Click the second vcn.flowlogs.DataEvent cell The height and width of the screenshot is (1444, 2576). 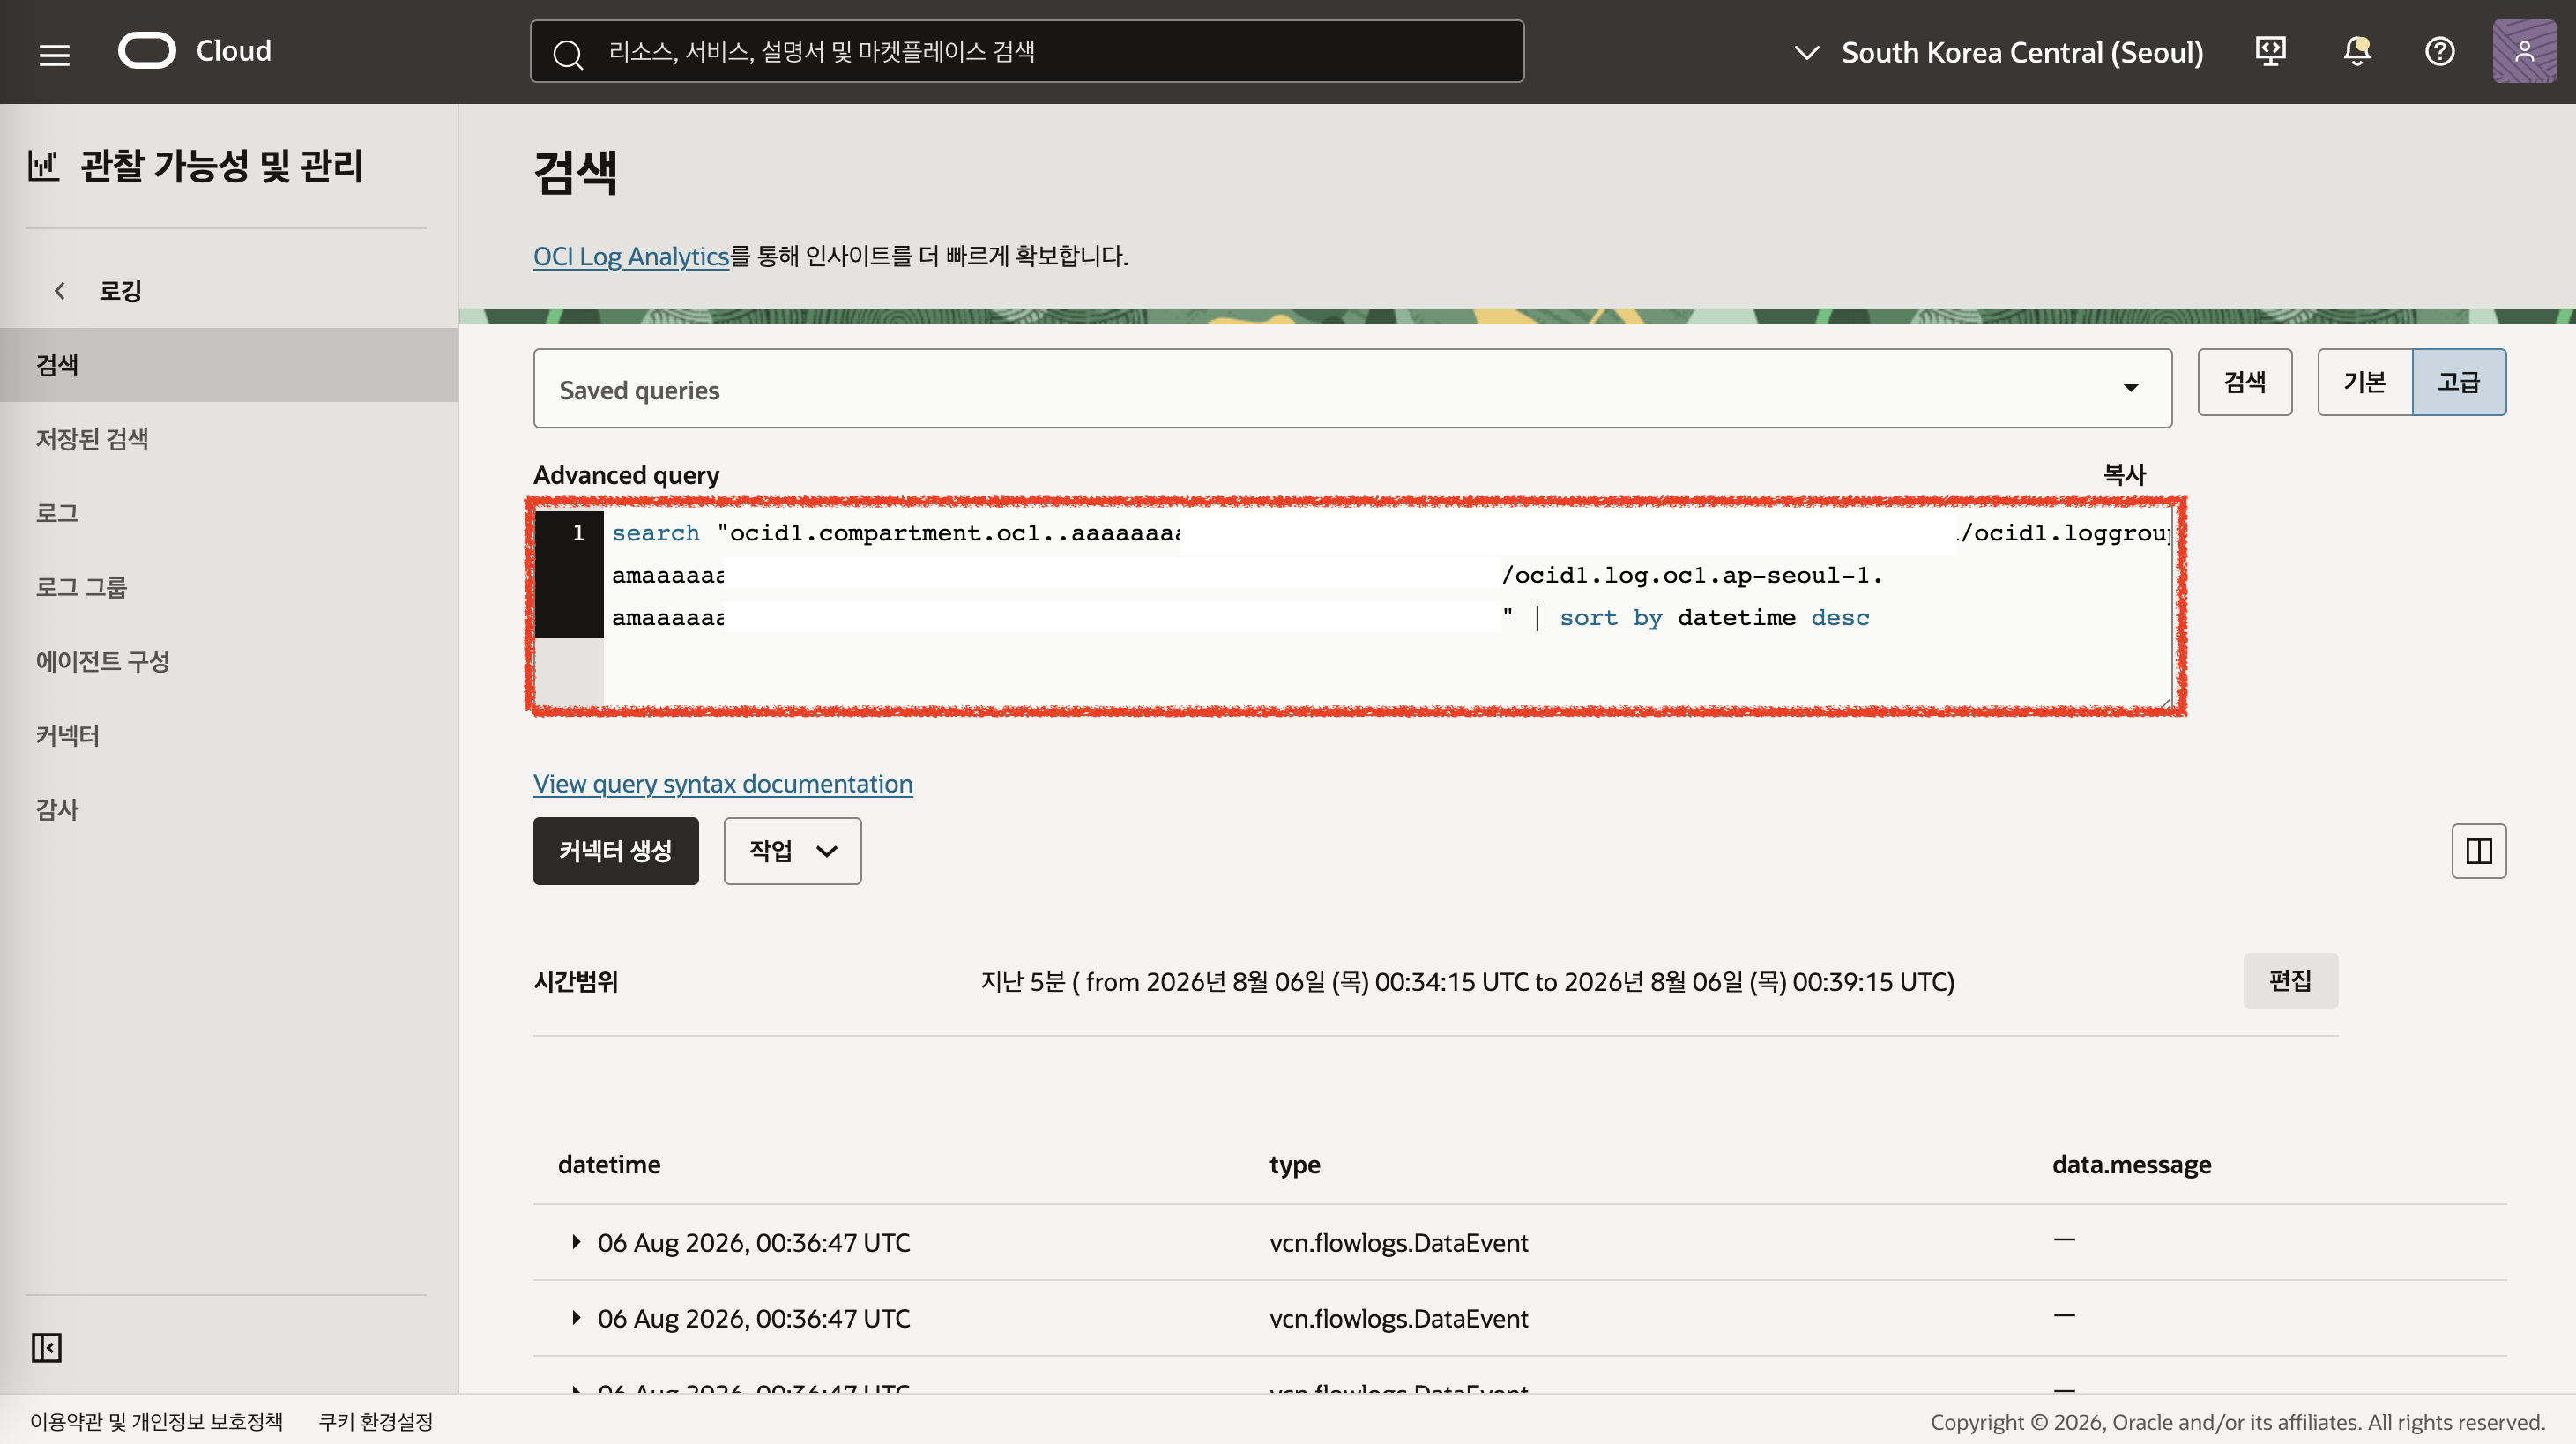[1398, 1318]
